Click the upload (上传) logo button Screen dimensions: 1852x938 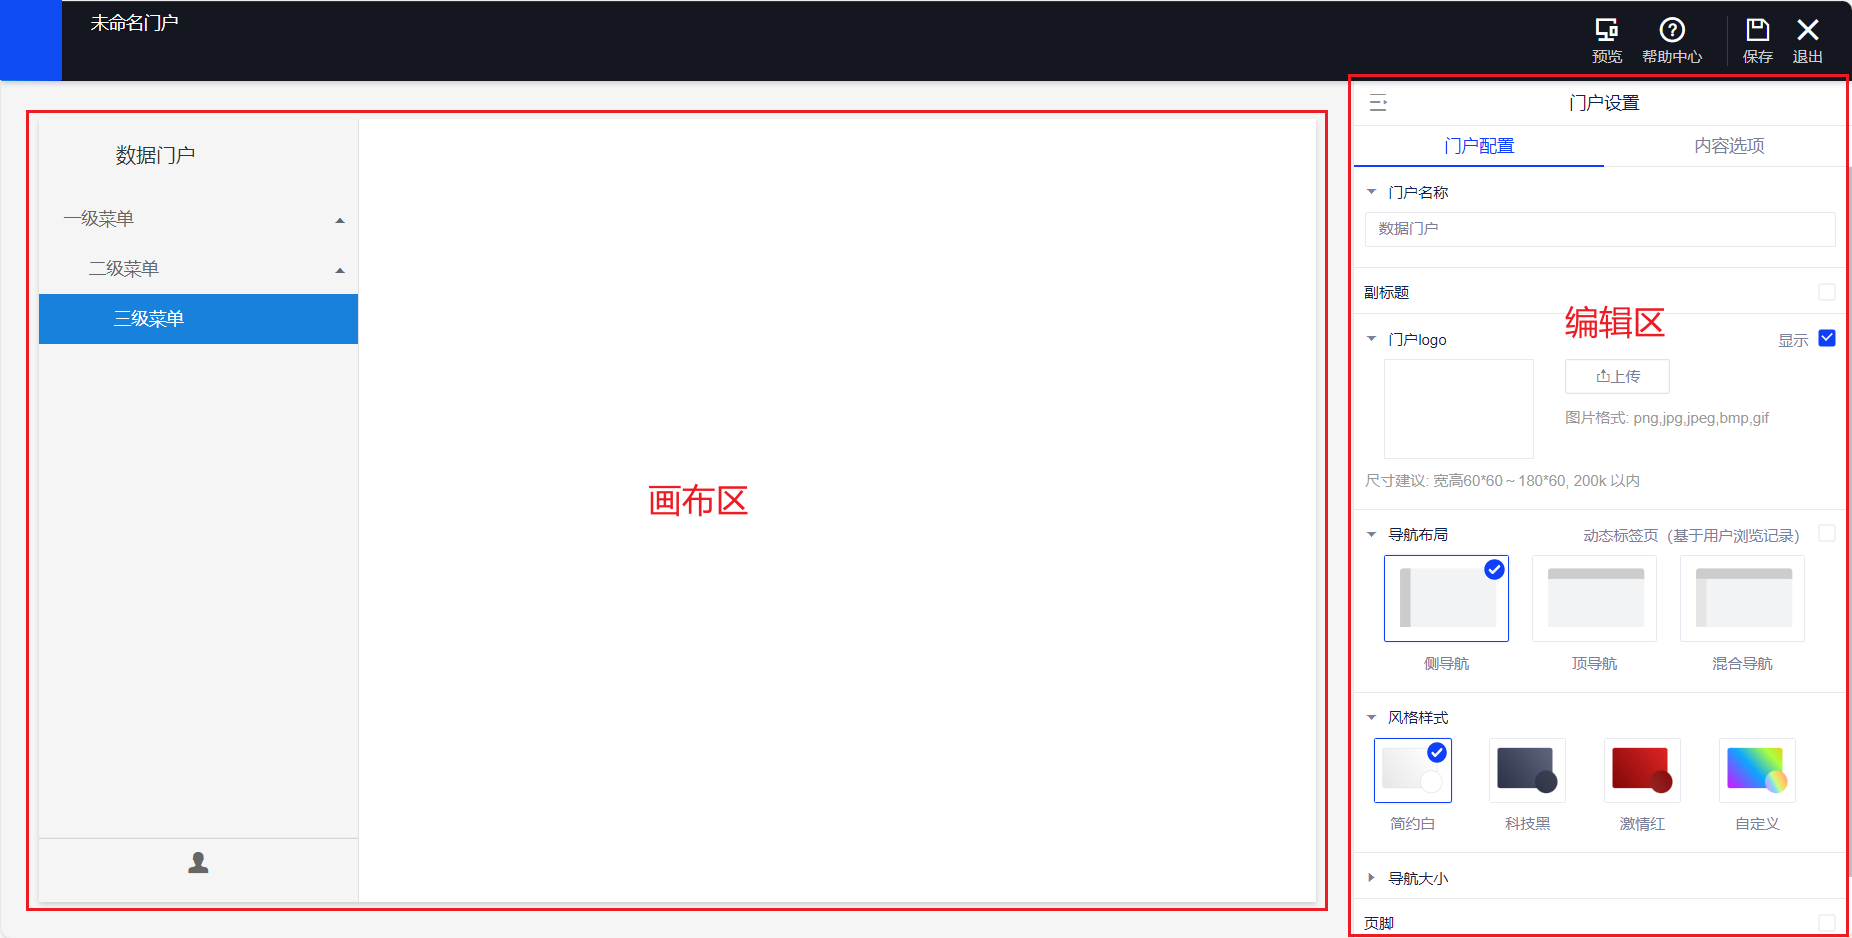pos(1617,376)
